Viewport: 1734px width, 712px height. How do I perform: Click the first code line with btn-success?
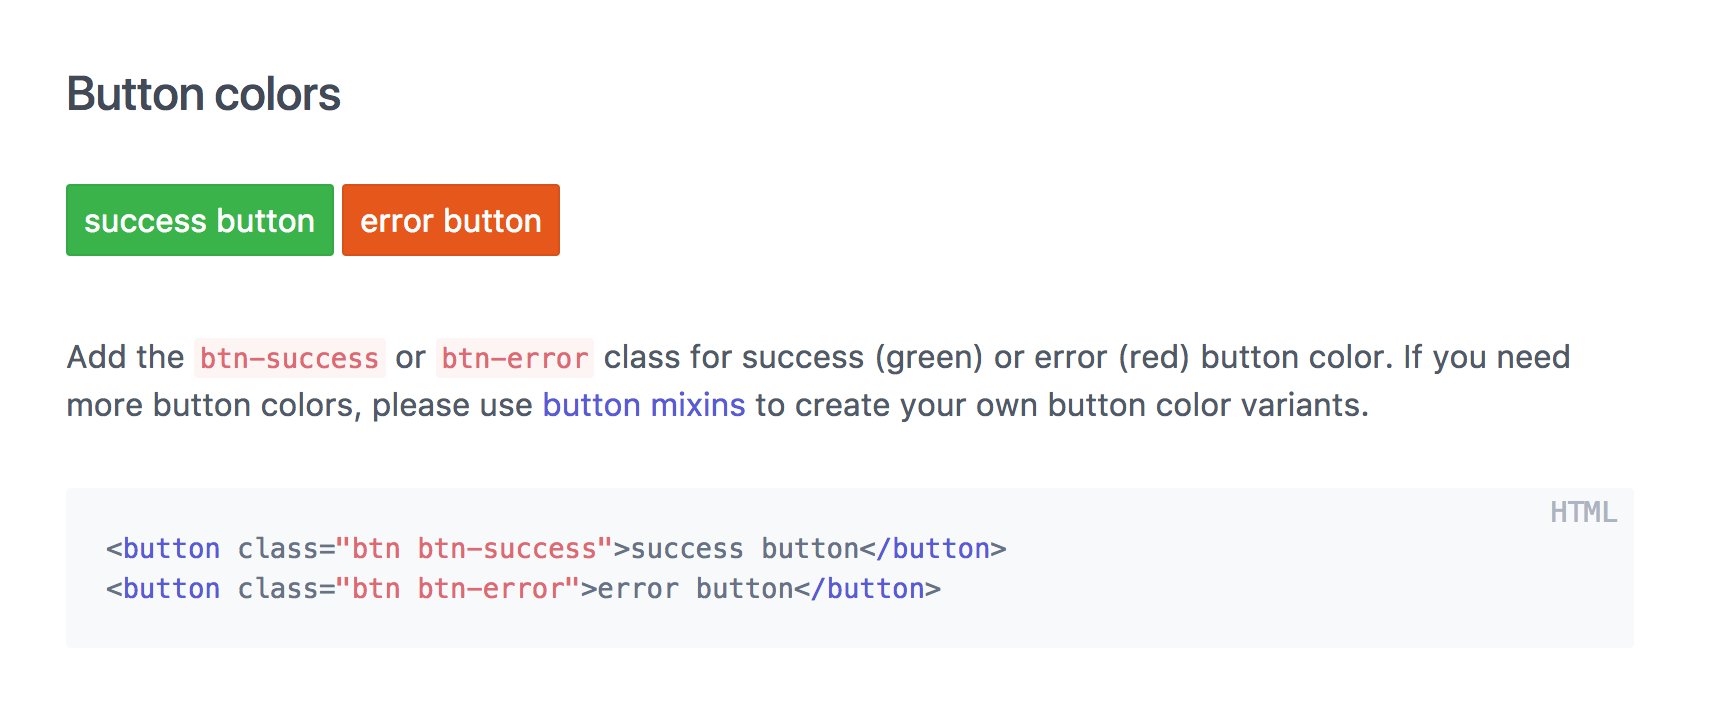[556, 549]
